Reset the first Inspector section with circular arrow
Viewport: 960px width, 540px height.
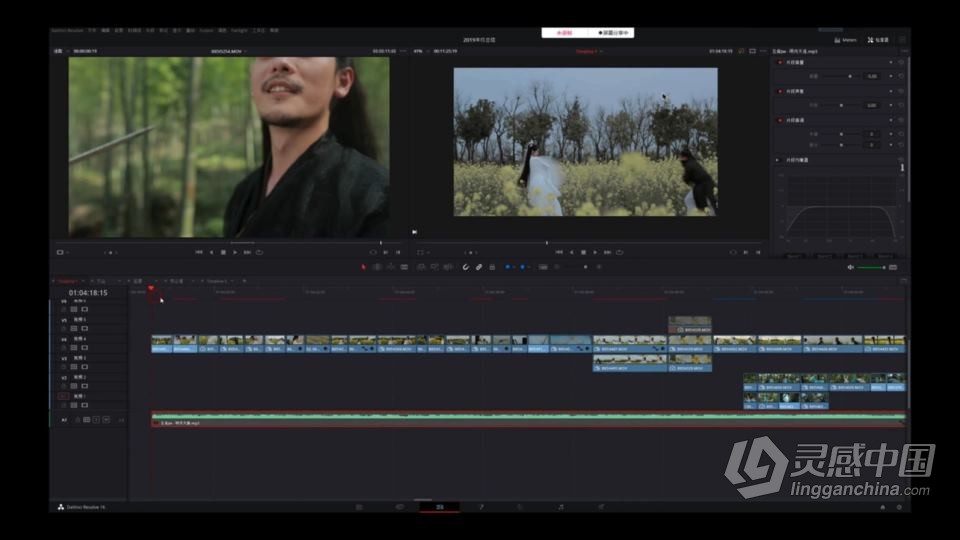click(x=901, y=62)
